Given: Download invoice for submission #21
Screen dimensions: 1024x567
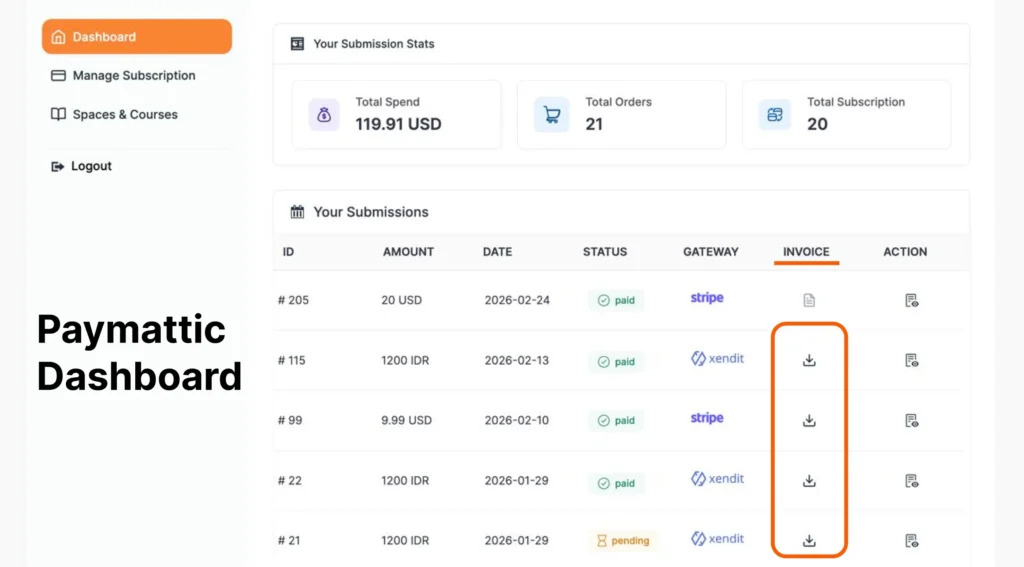Looking at the screenshot, I should (x=809, y=541).
